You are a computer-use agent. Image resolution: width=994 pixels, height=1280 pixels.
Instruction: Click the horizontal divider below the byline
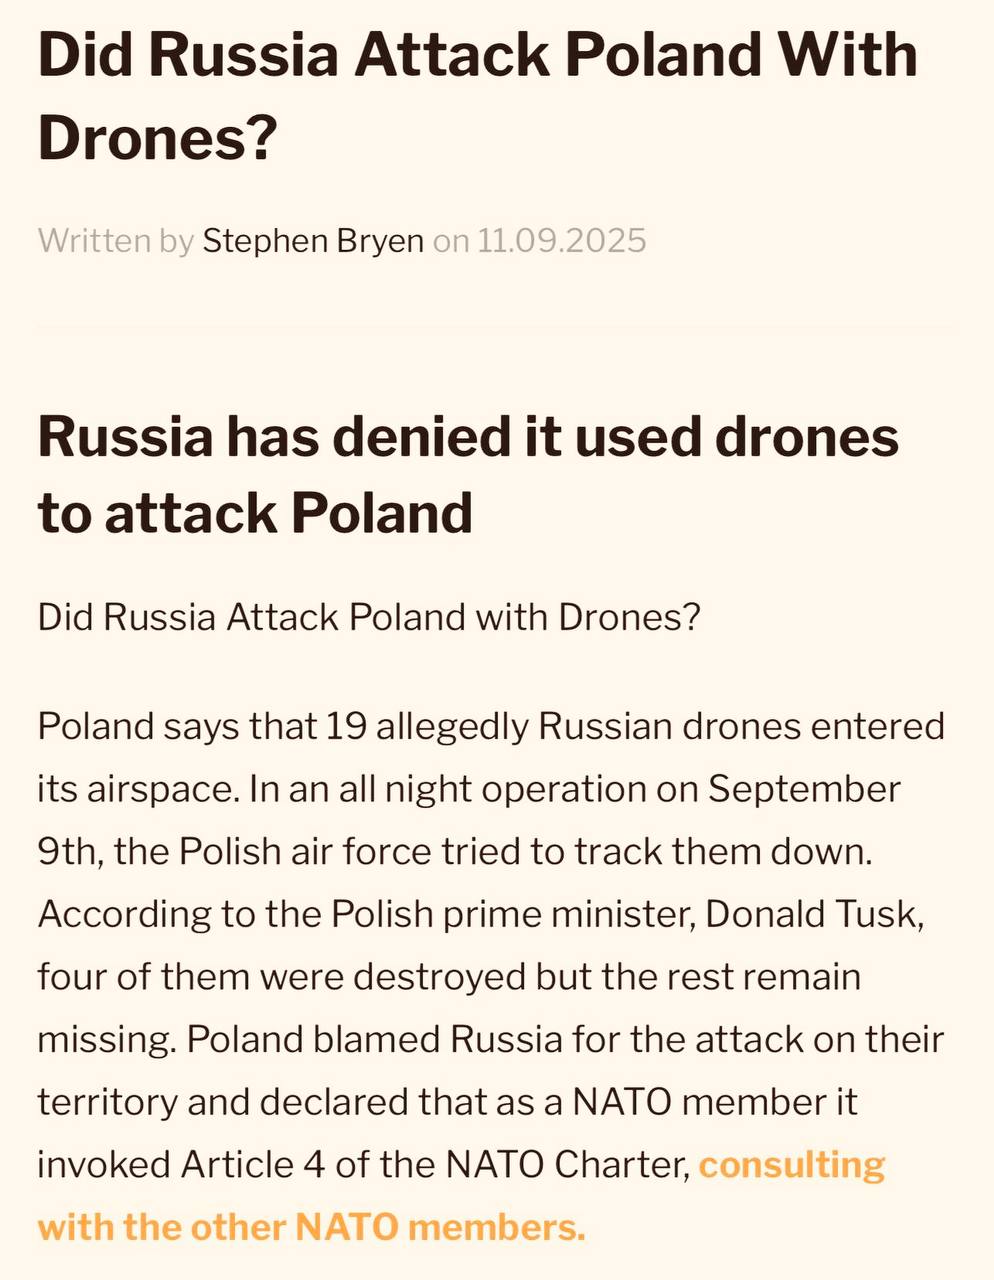pyautogui.click(x=496, y=326)
